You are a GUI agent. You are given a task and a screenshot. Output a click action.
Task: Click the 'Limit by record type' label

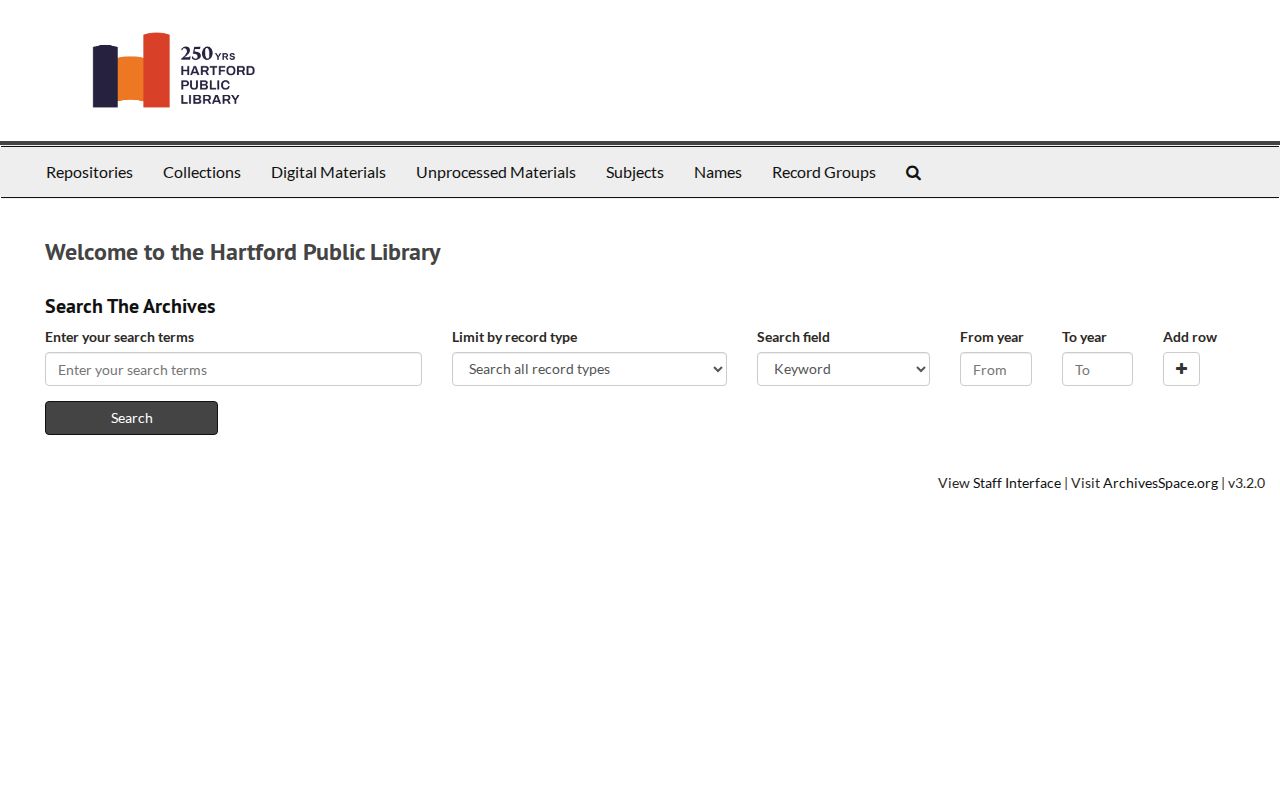coord(514,337)
